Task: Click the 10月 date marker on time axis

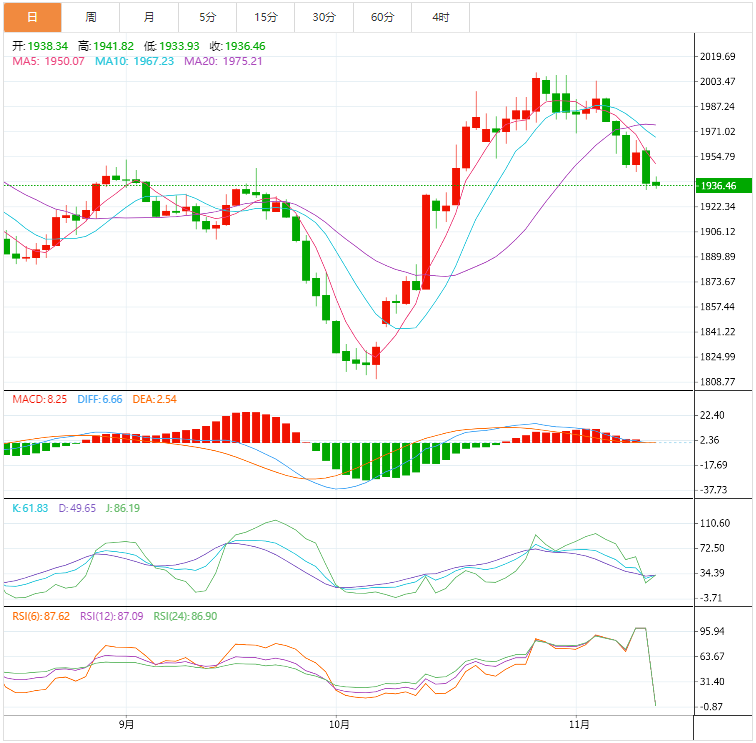Action: (x=339, y=724)
